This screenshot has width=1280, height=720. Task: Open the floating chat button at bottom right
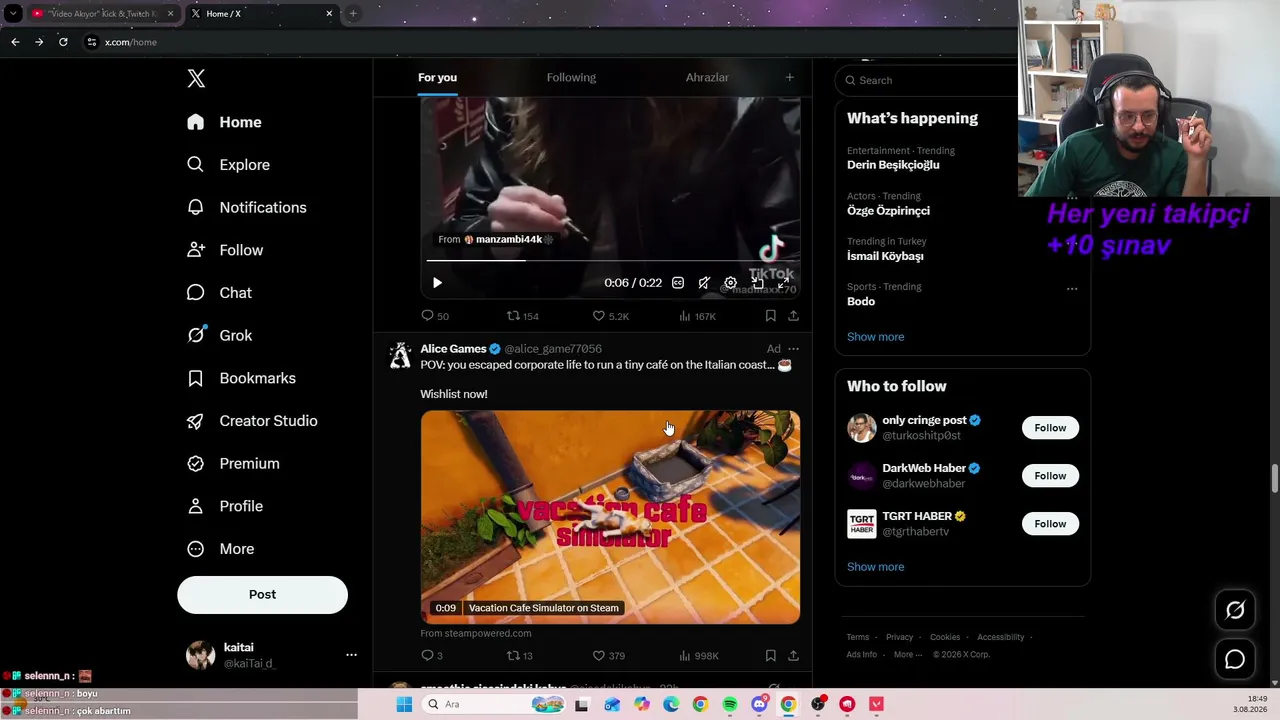(x=1235, y=660)
